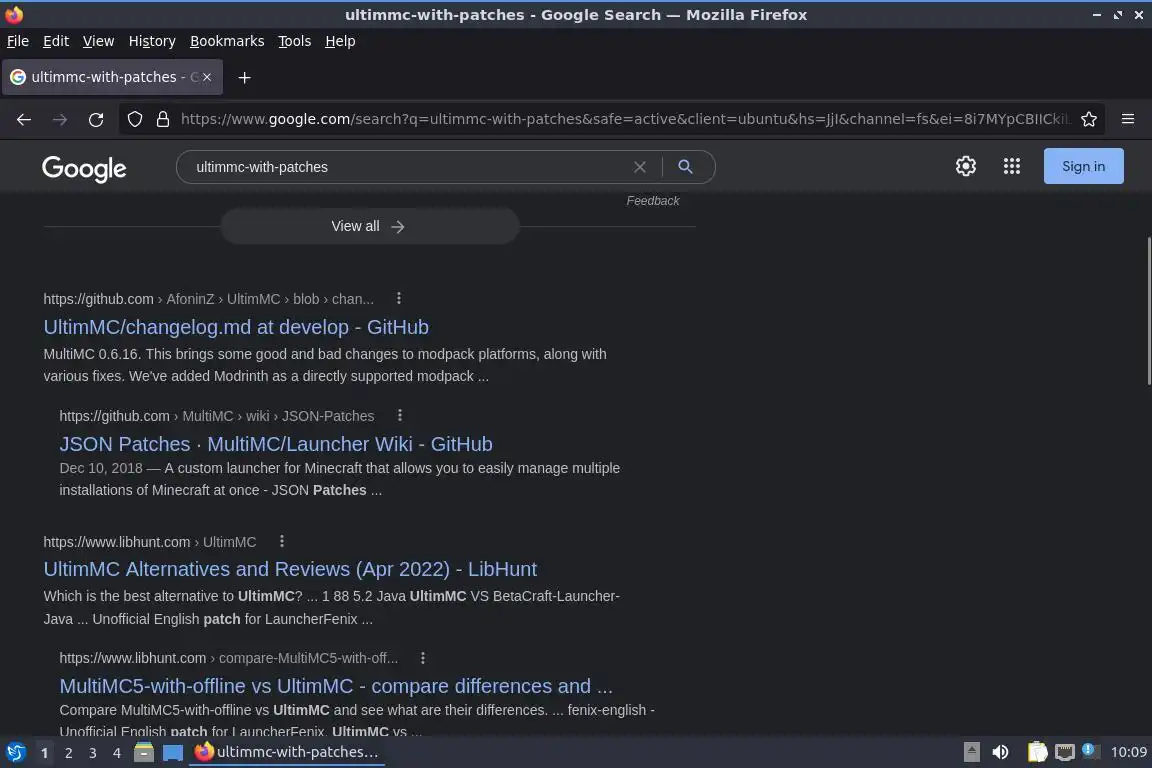1152x768 pixels.
Task: Open the History menu
Action: point(152,41)
